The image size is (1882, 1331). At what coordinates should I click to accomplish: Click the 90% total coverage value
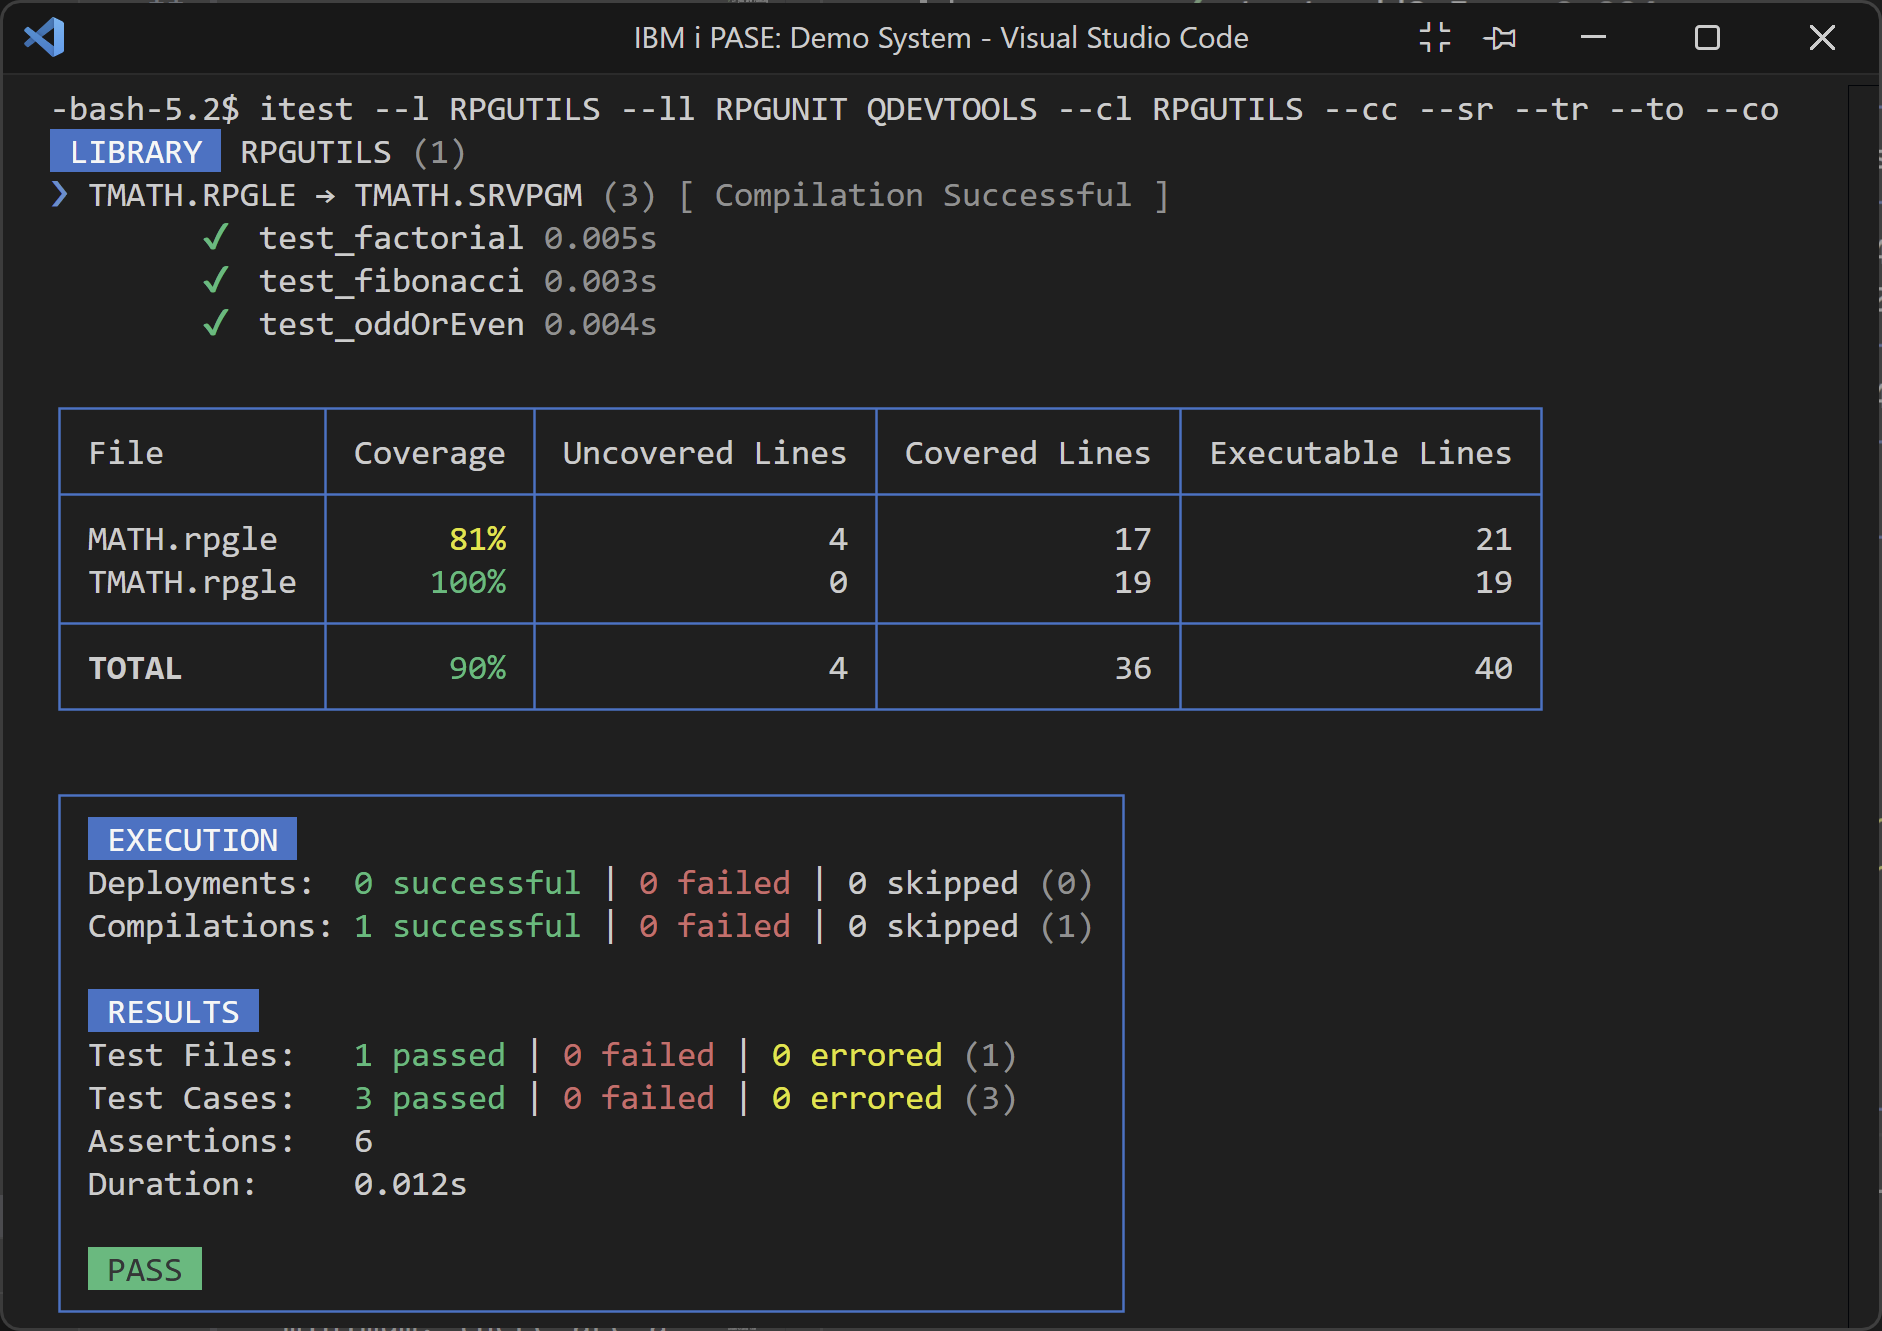(478, 668)
